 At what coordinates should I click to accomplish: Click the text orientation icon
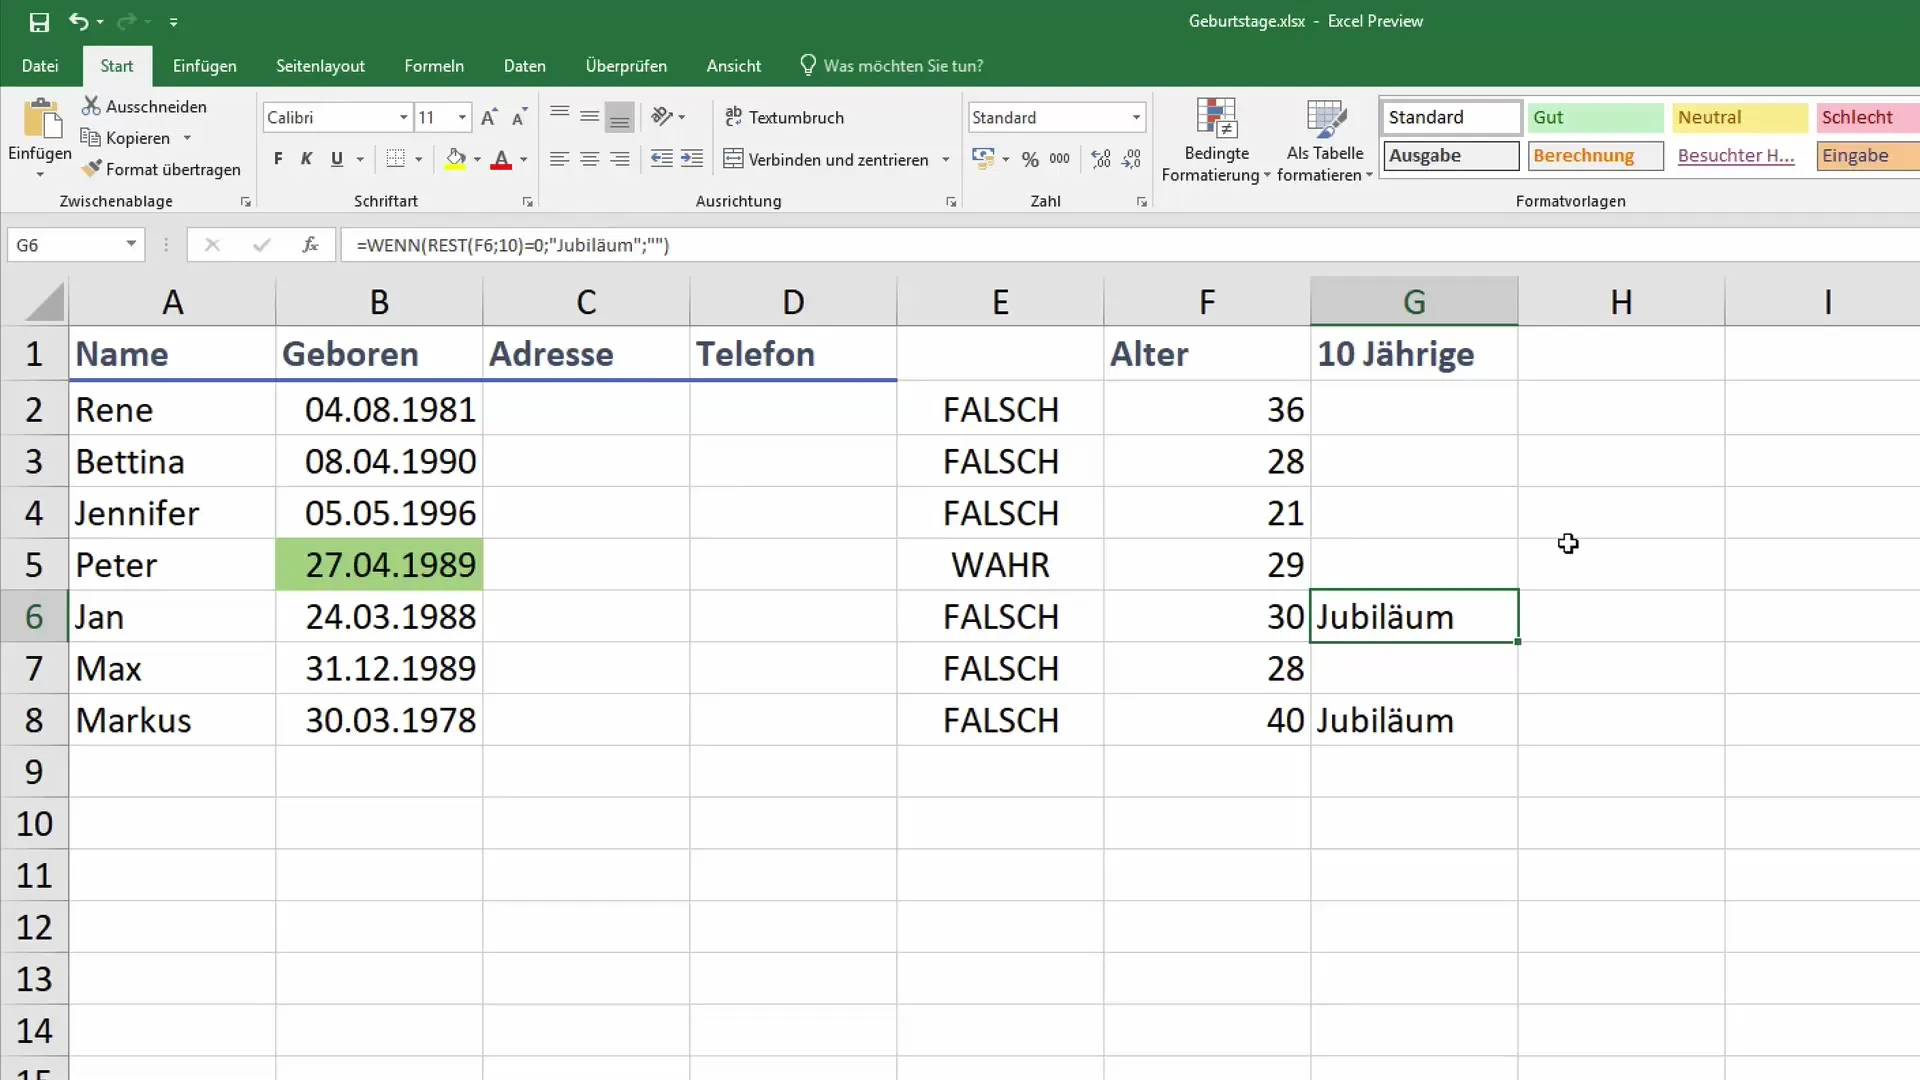(662, 117)
